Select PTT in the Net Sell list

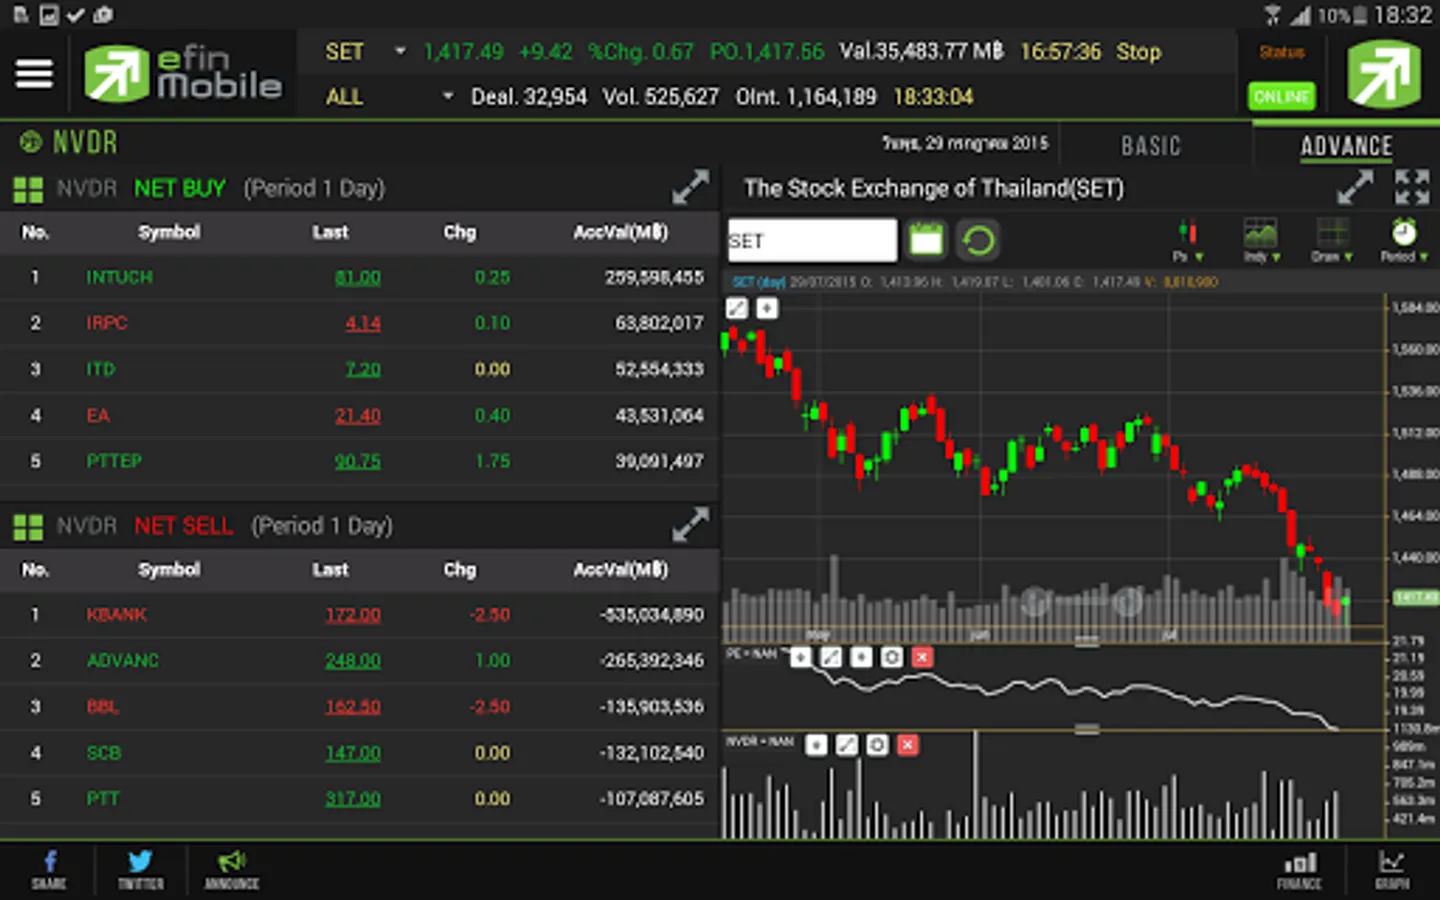point(102,798)
